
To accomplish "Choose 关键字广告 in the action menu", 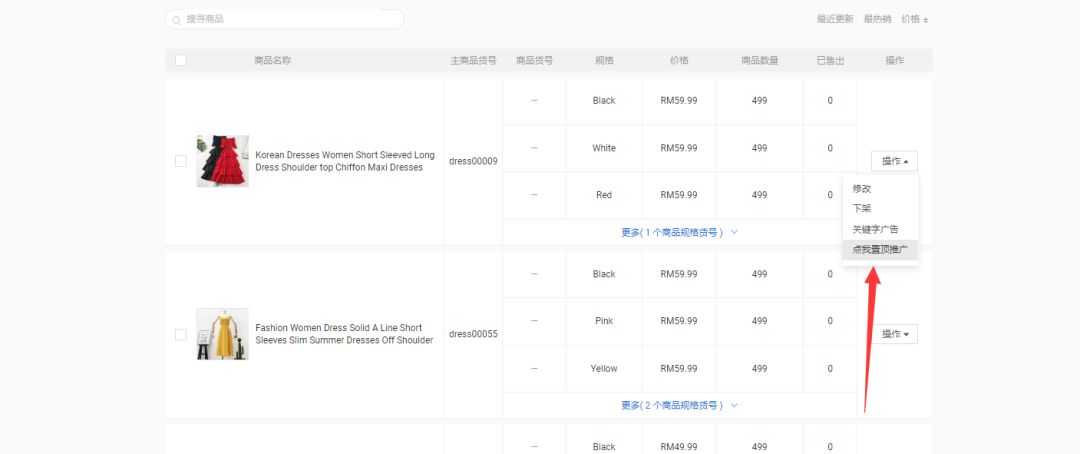I will 875,229.
